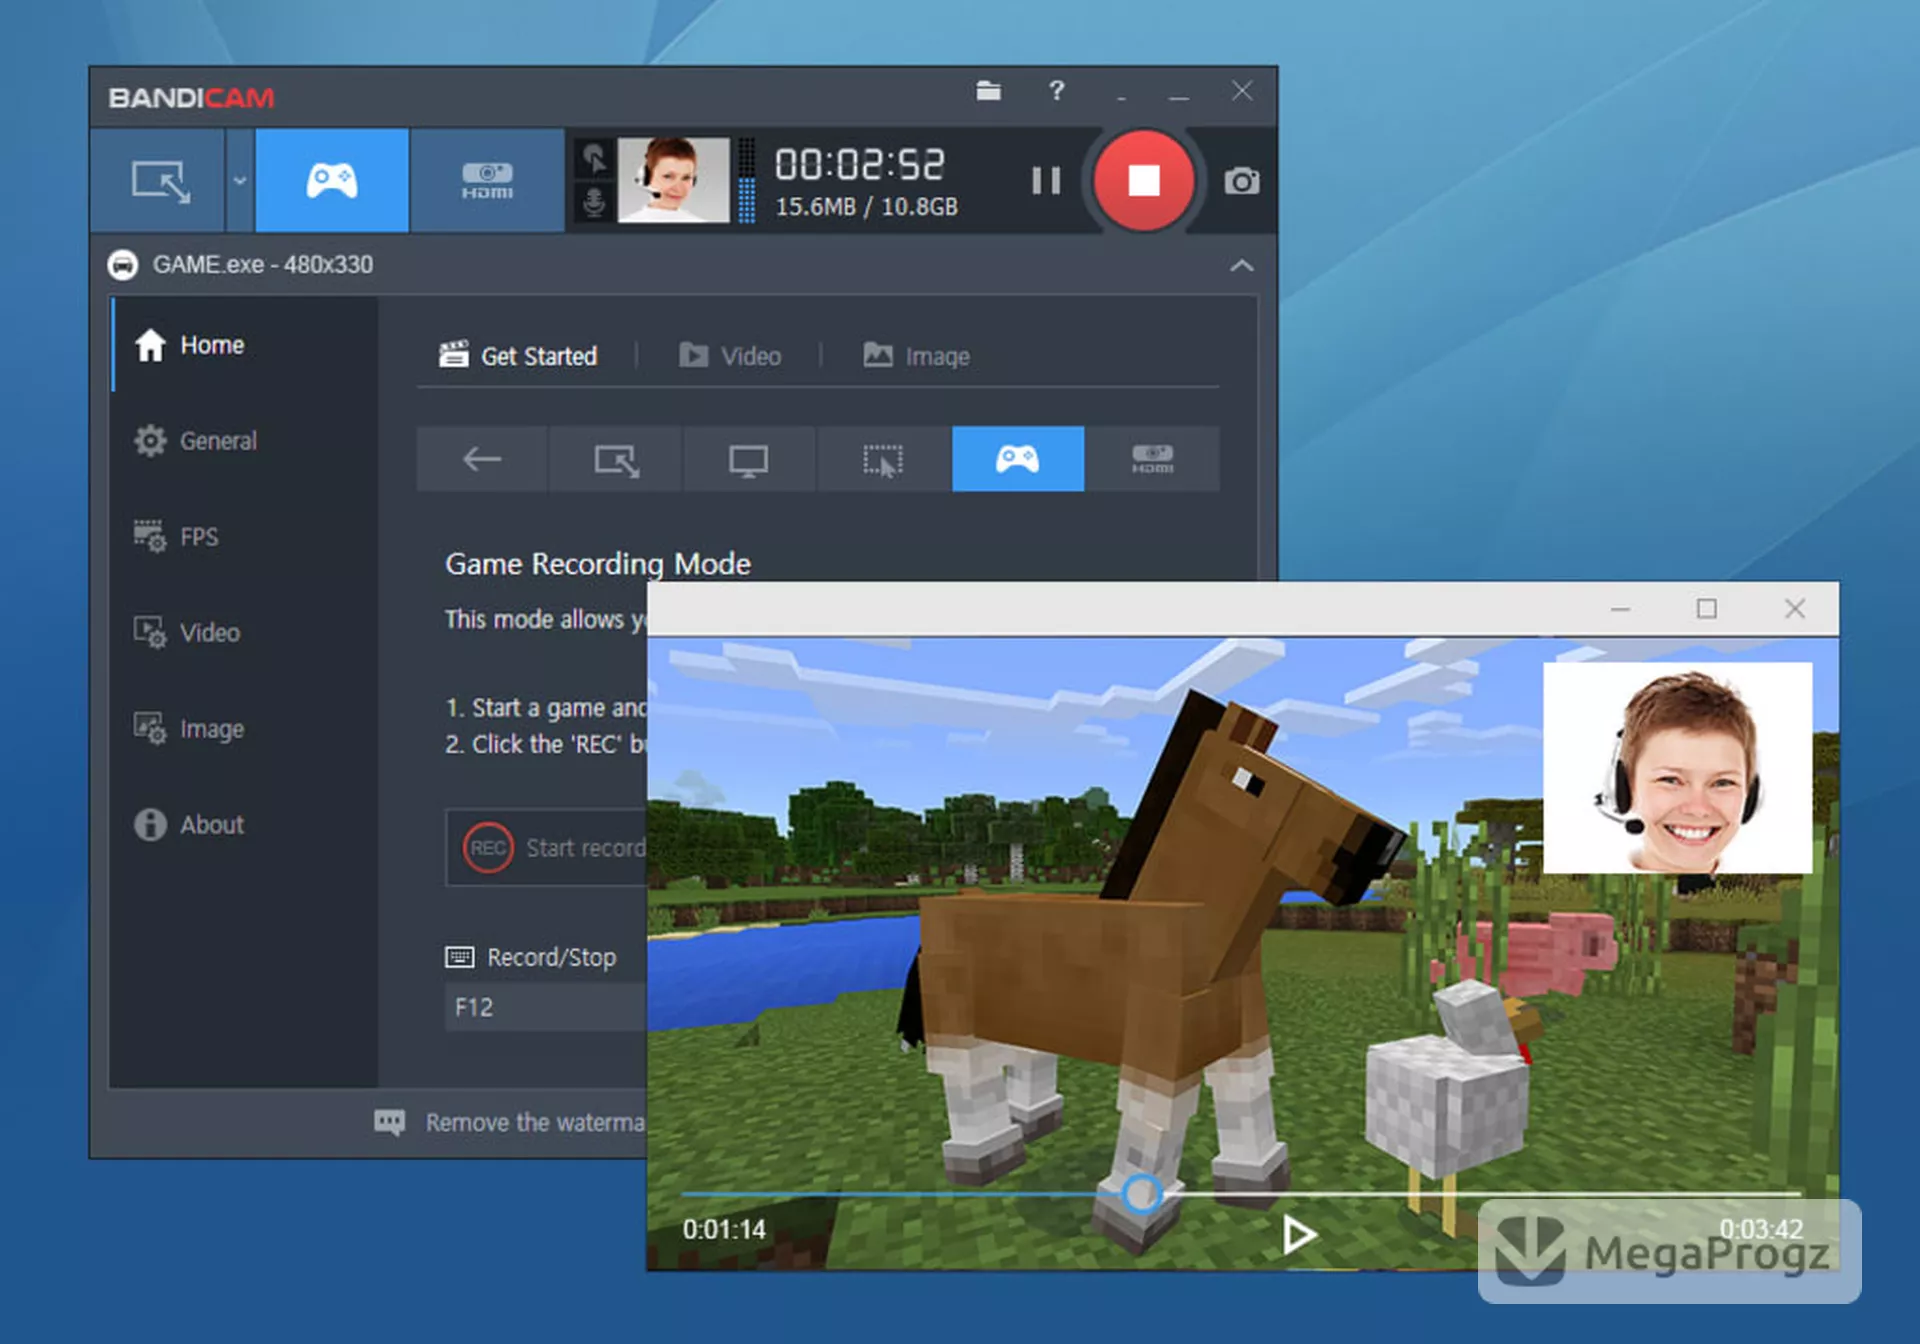Switch to the Get Started tab

click(x=517, y=355)
